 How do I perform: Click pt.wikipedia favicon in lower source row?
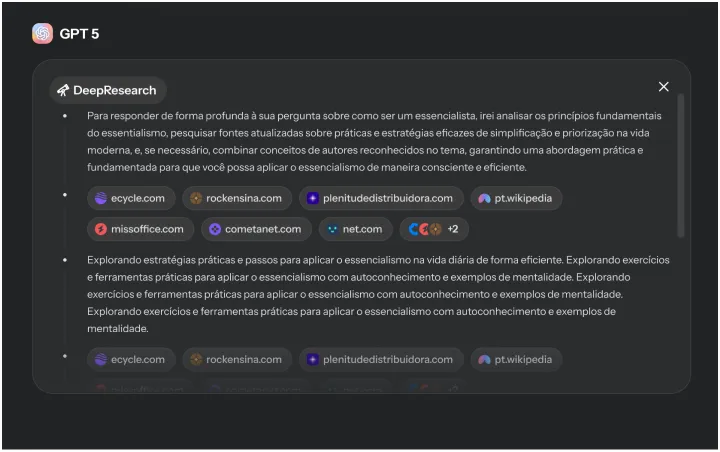tap(484, 360)
